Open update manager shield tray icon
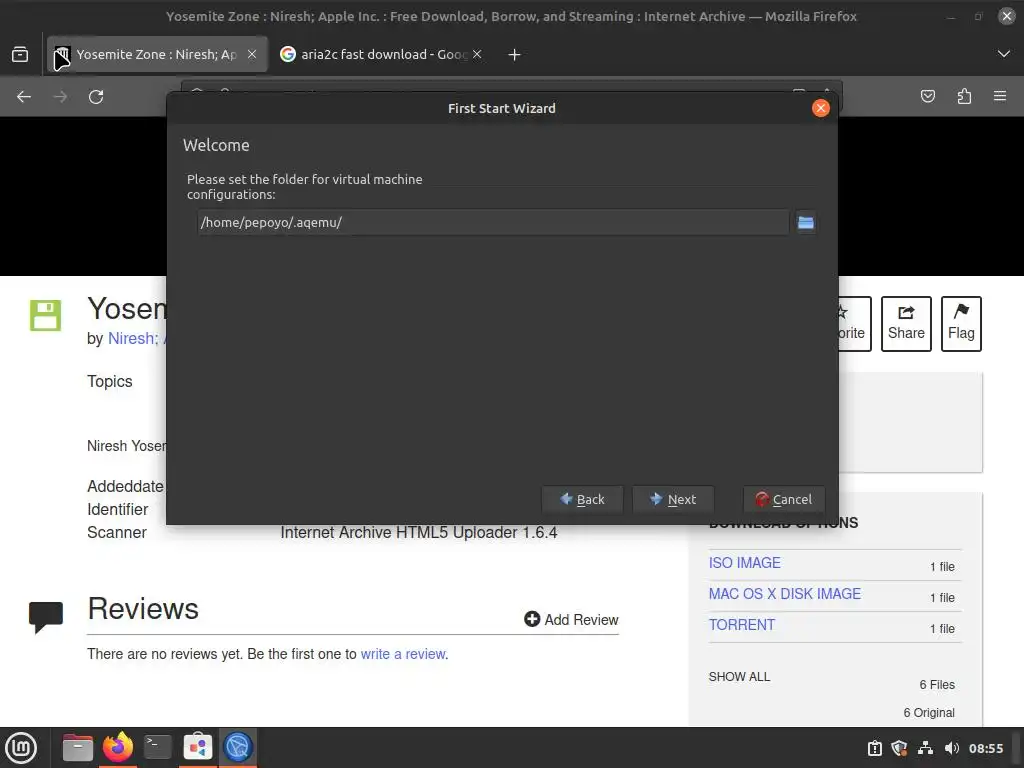 click(x=899, y=748)
